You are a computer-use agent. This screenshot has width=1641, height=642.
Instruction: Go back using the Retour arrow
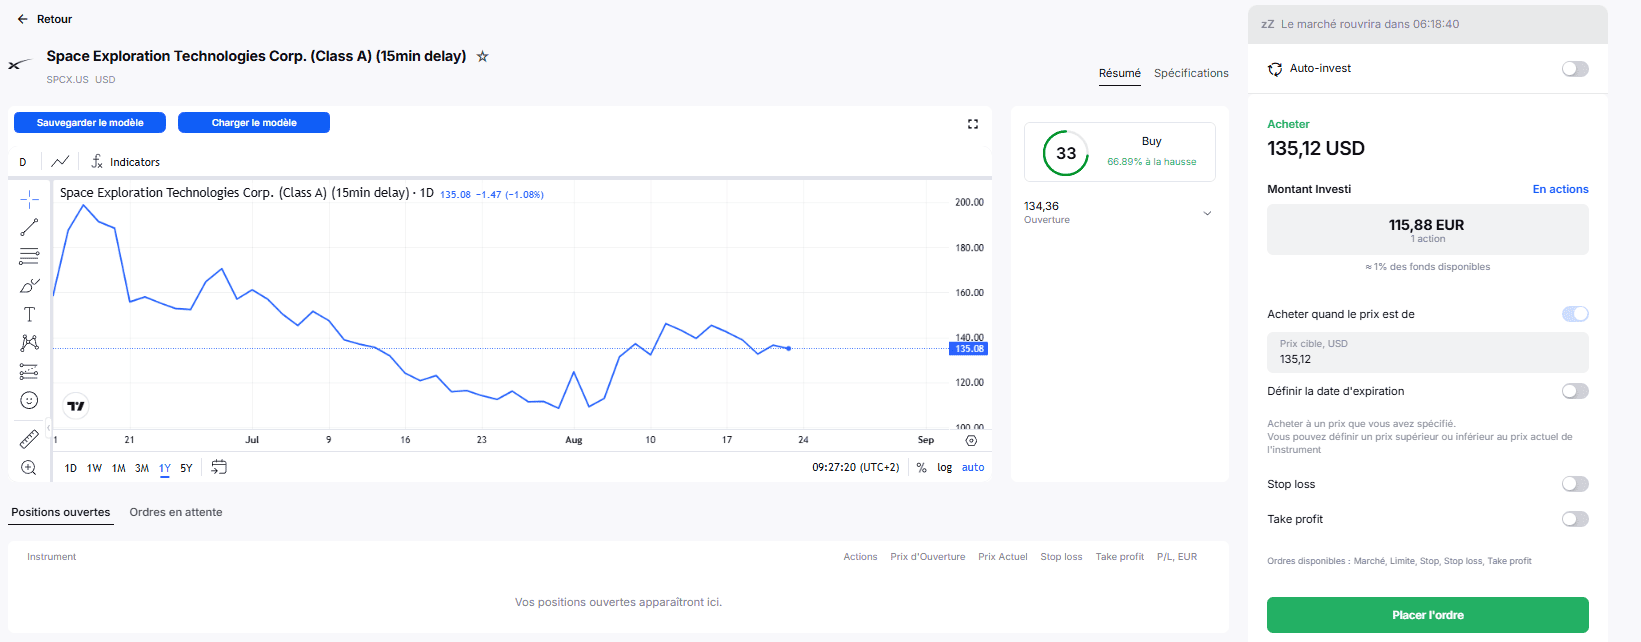tap(22, 19)
